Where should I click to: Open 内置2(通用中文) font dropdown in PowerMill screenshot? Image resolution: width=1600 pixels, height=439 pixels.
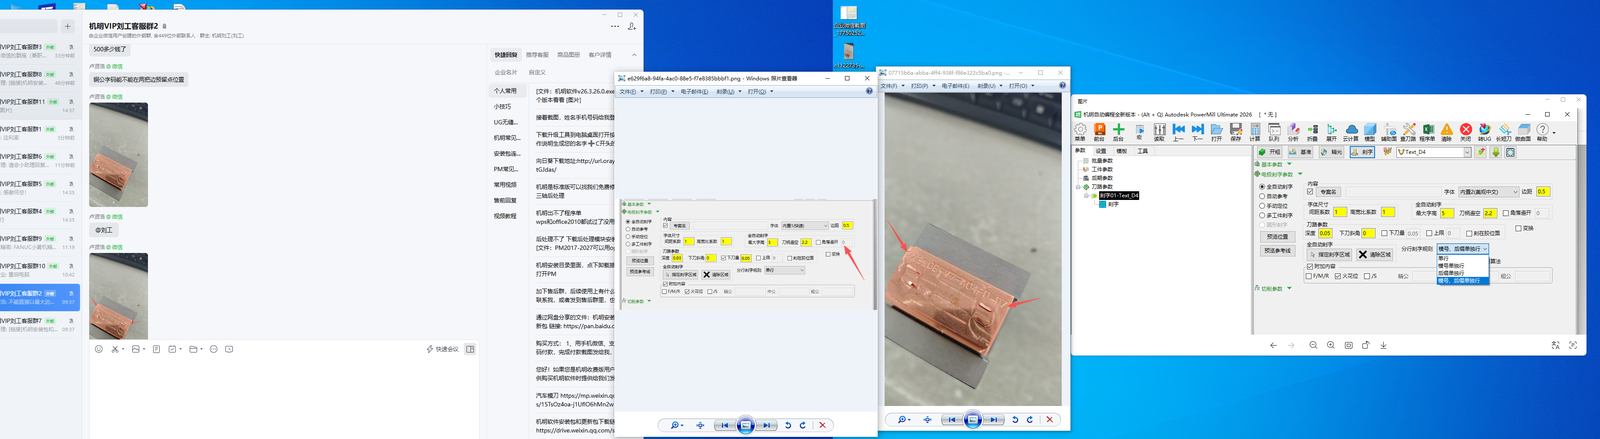pos(1488,191)
